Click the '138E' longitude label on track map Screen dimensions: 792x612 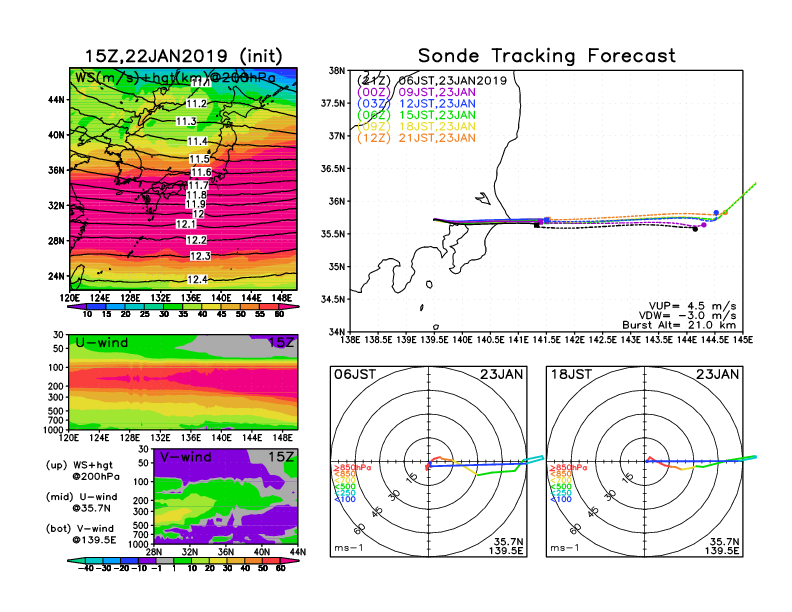(x=350, y=340)
